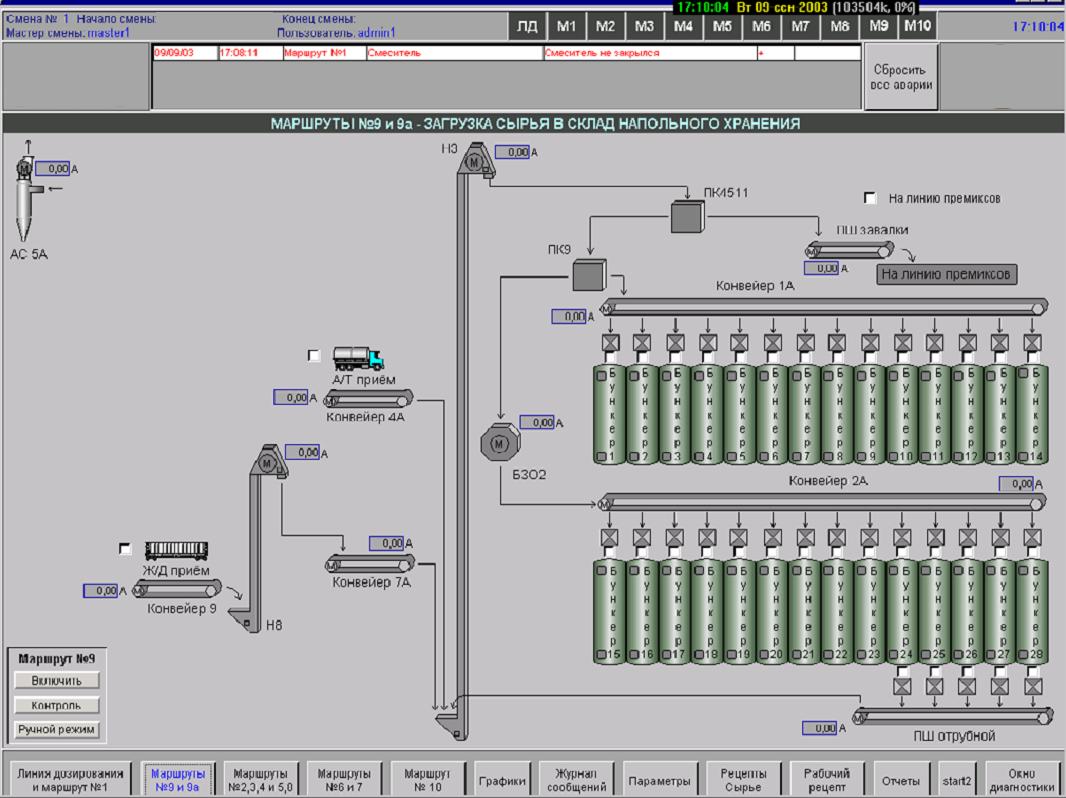The height and width of the screenshot is (798, 1066).
Task: Click the railcar icon for Ж/Д приём
Action: (176, 550)
